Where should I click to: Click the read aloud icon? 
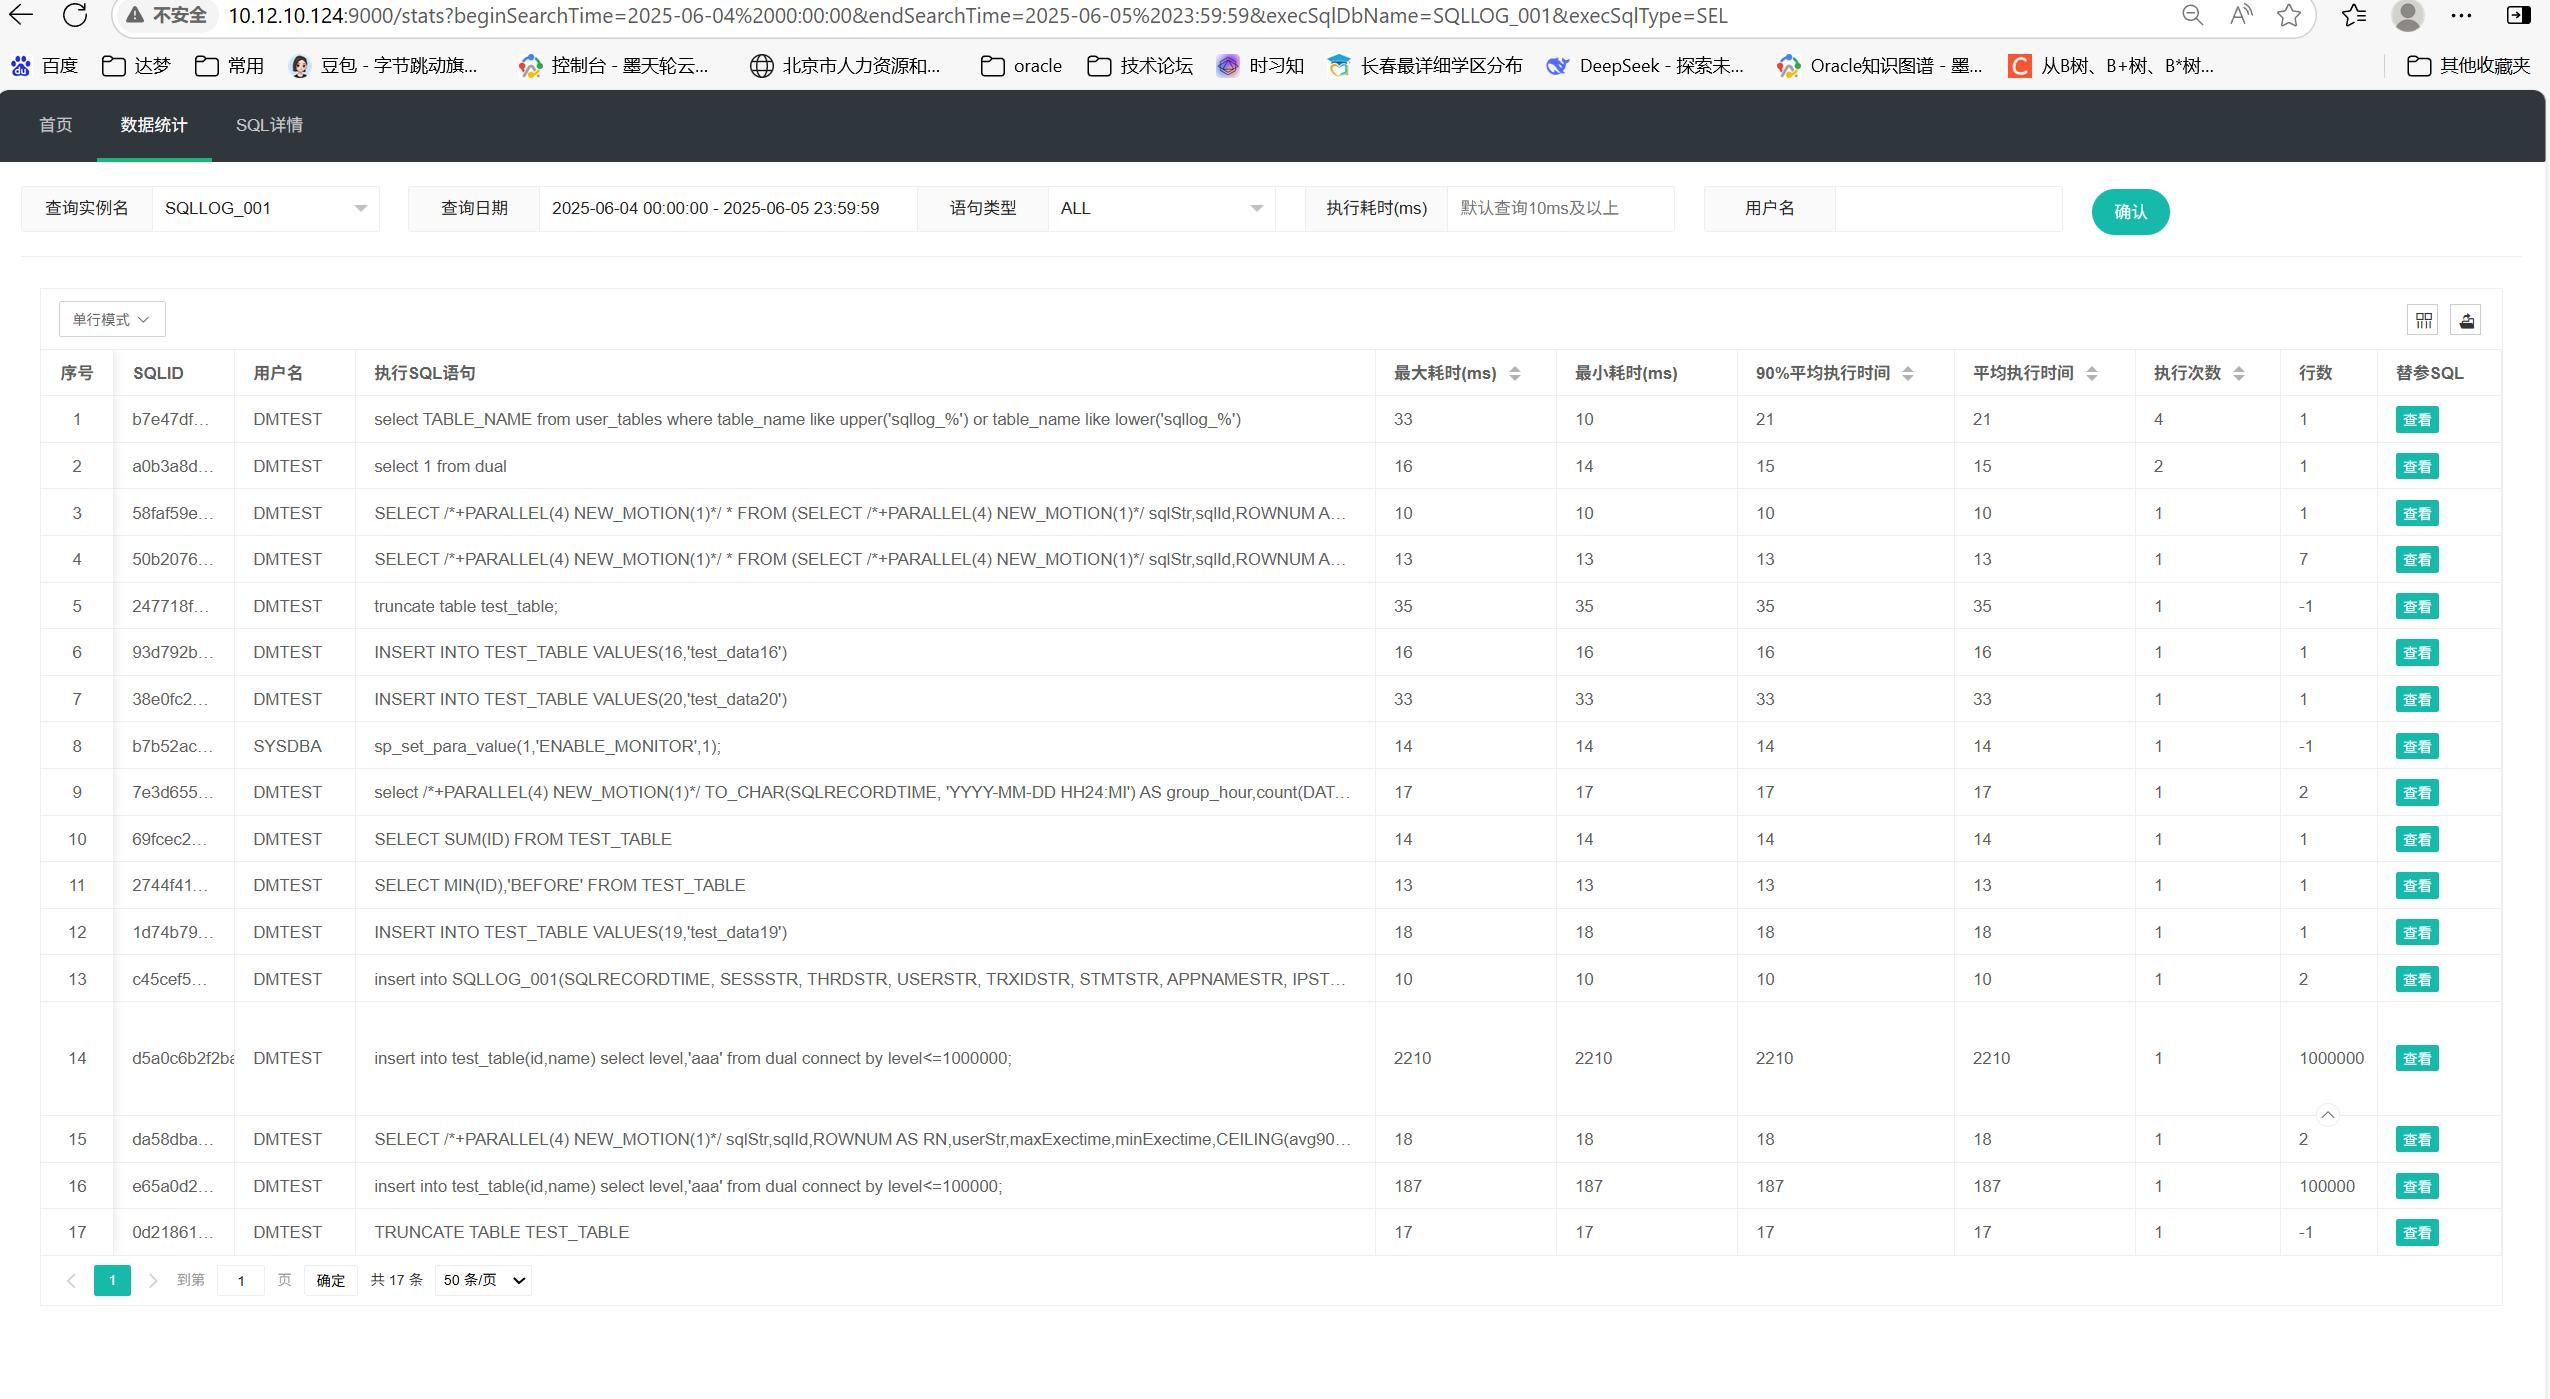pyautogui.click(x=2240, y=15)
